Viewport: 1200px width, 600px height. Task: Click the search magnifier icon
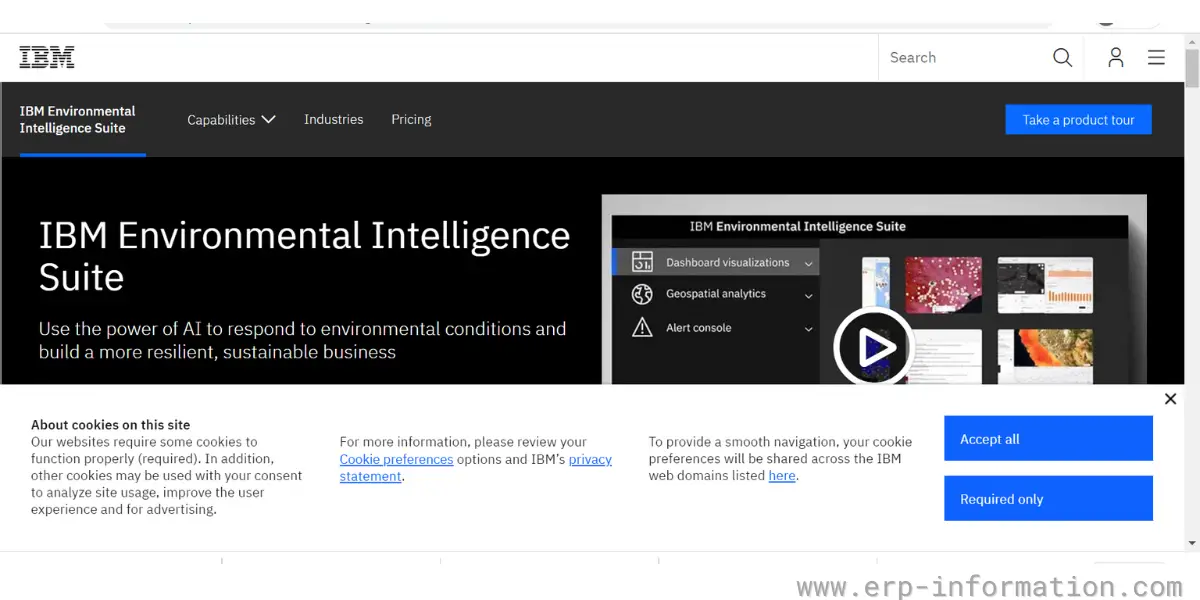(x=1062, y=58)
